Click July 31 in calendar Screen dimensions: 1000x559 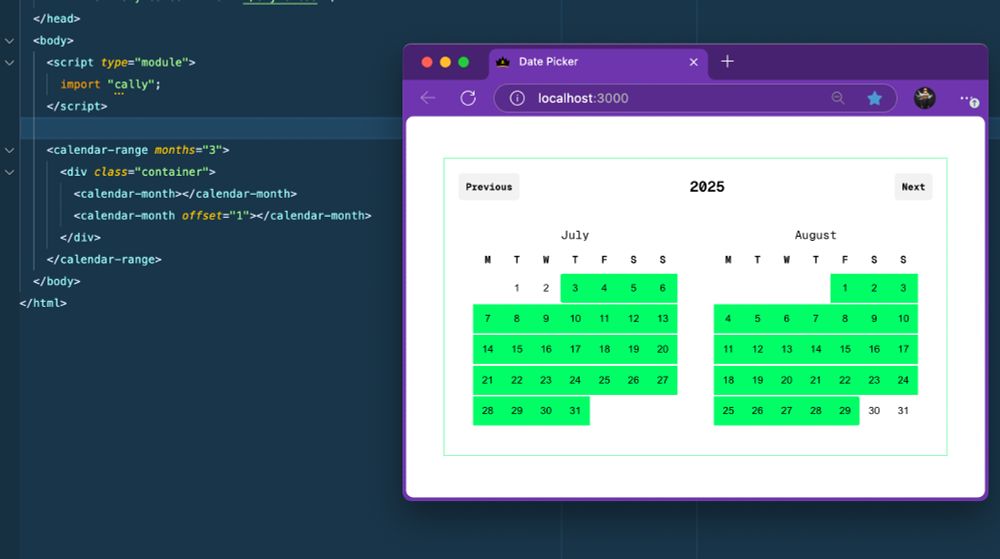point(575,410)
